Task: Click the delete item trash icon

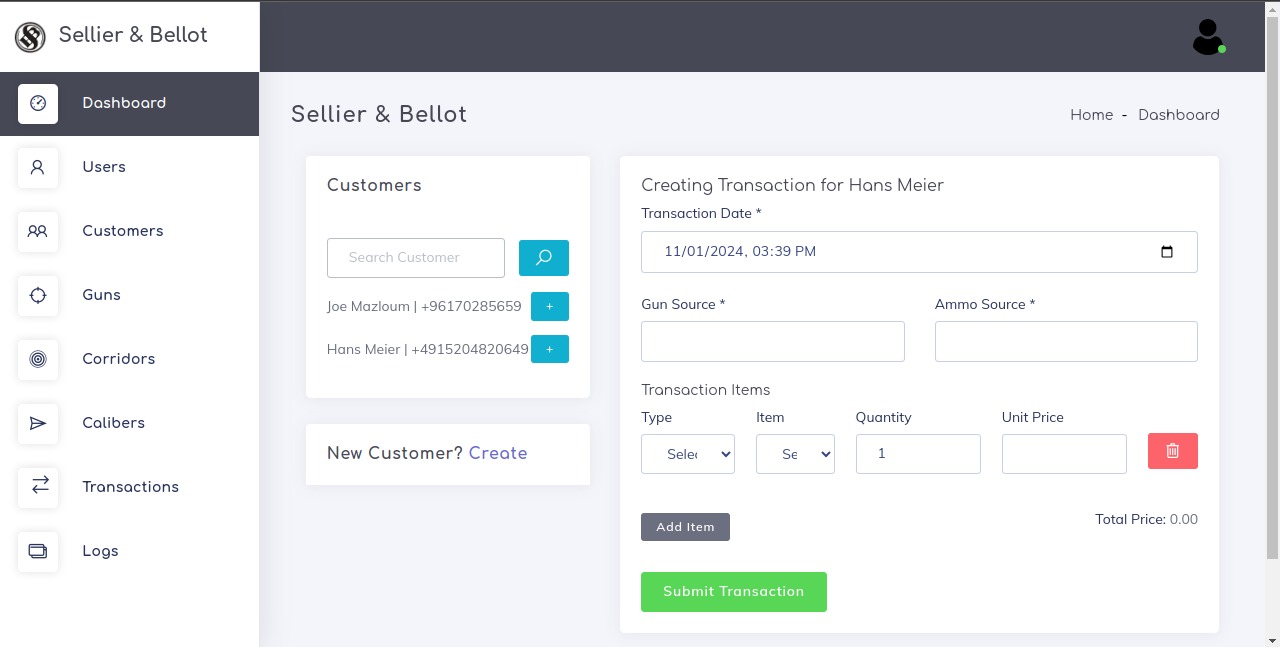Action: [x=1172, y=451]
